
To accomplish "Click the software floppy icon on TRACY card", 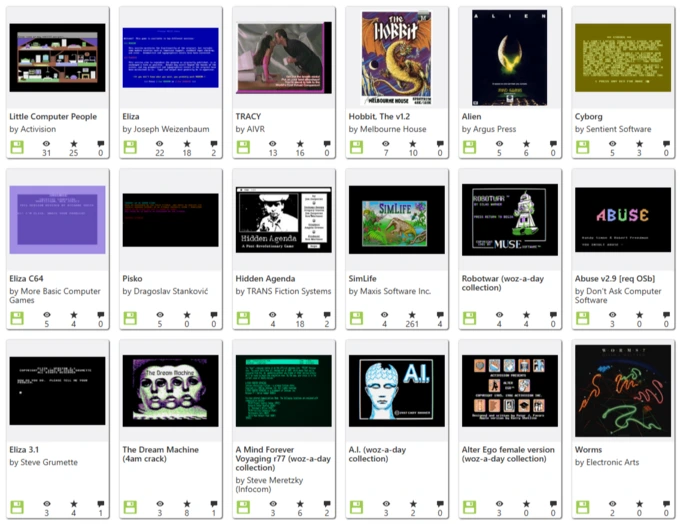I will (x=243, y=147).
